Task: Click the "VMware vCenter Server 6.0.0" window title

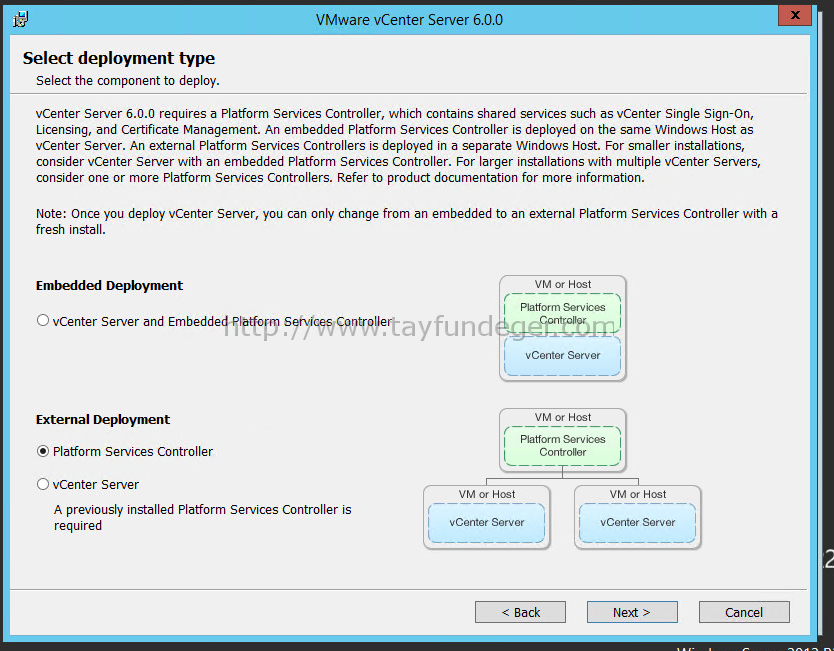Action: 409,20
